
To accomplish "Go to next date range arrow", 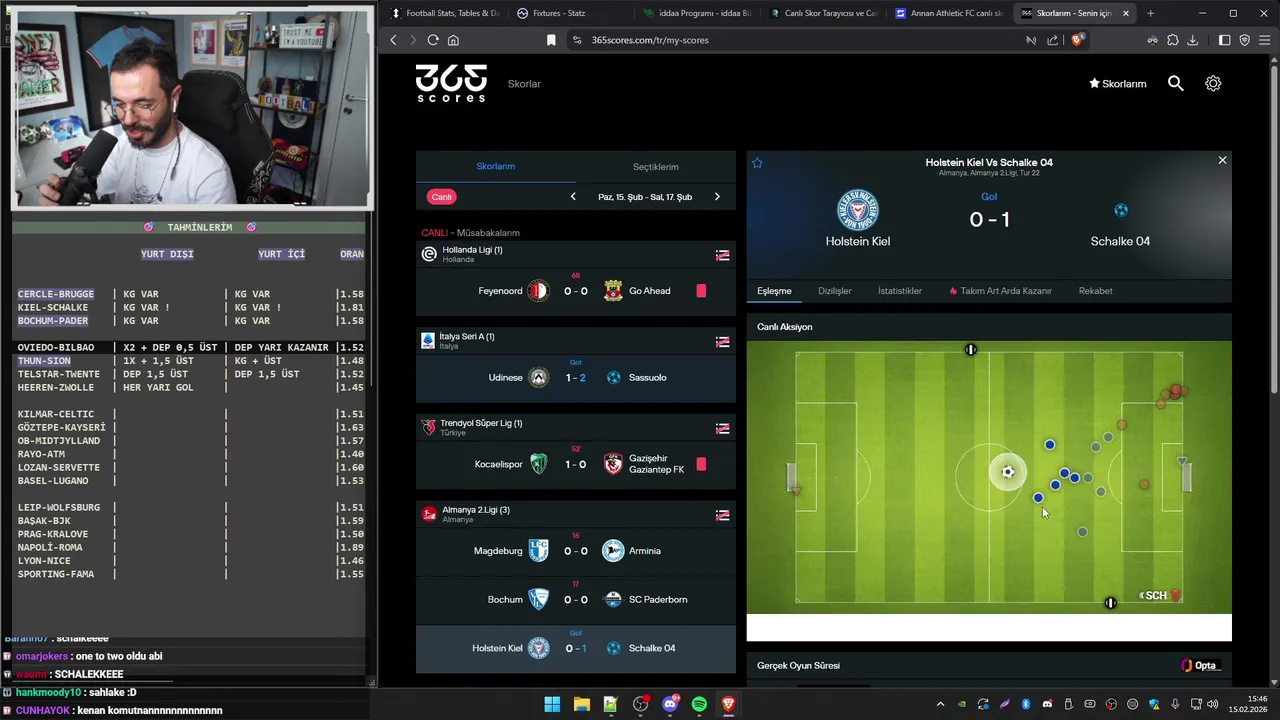I will 717,197.
